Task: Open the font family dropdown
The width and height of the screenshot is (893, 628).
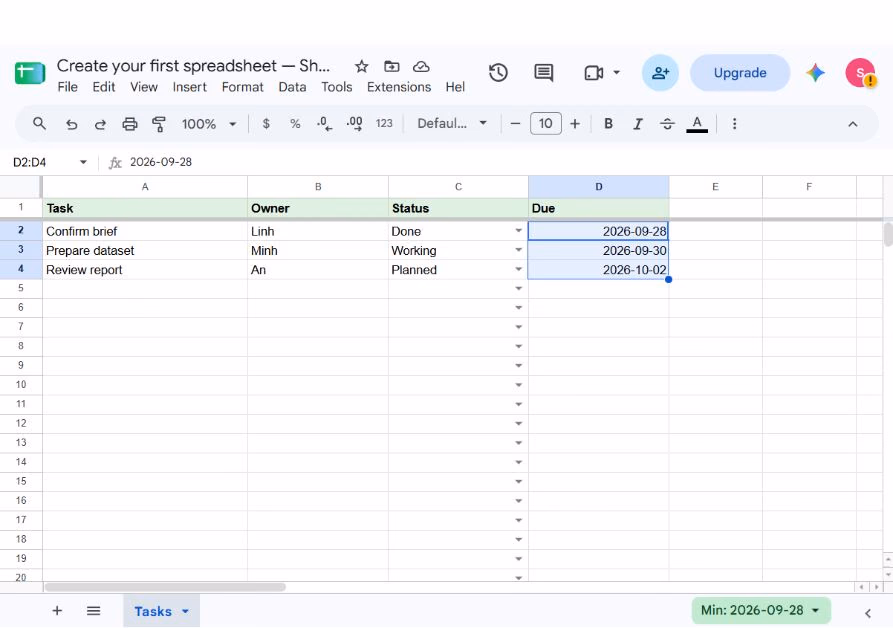Action: point(452,124)
